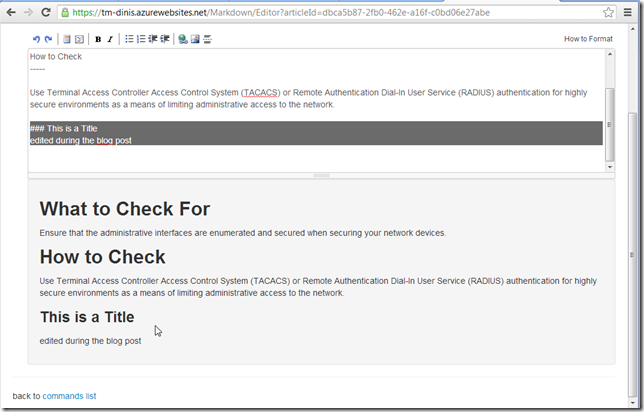Place the cursor on the 'How to Check' editor line

pos(56,57)
